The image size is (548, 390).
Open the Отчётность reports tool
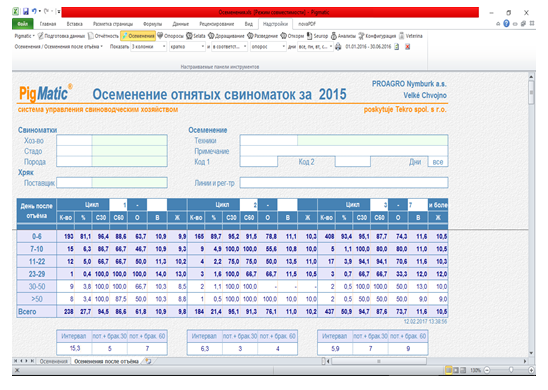tap(103, 36)
